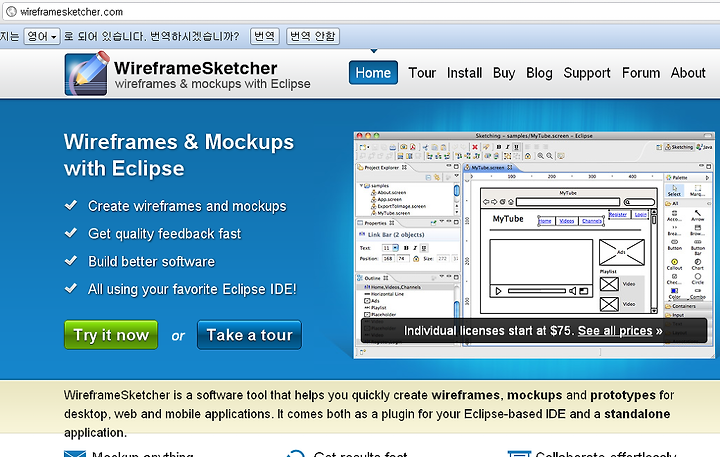
Task: Open the Blog page
Action: click(x=539, y=73)
